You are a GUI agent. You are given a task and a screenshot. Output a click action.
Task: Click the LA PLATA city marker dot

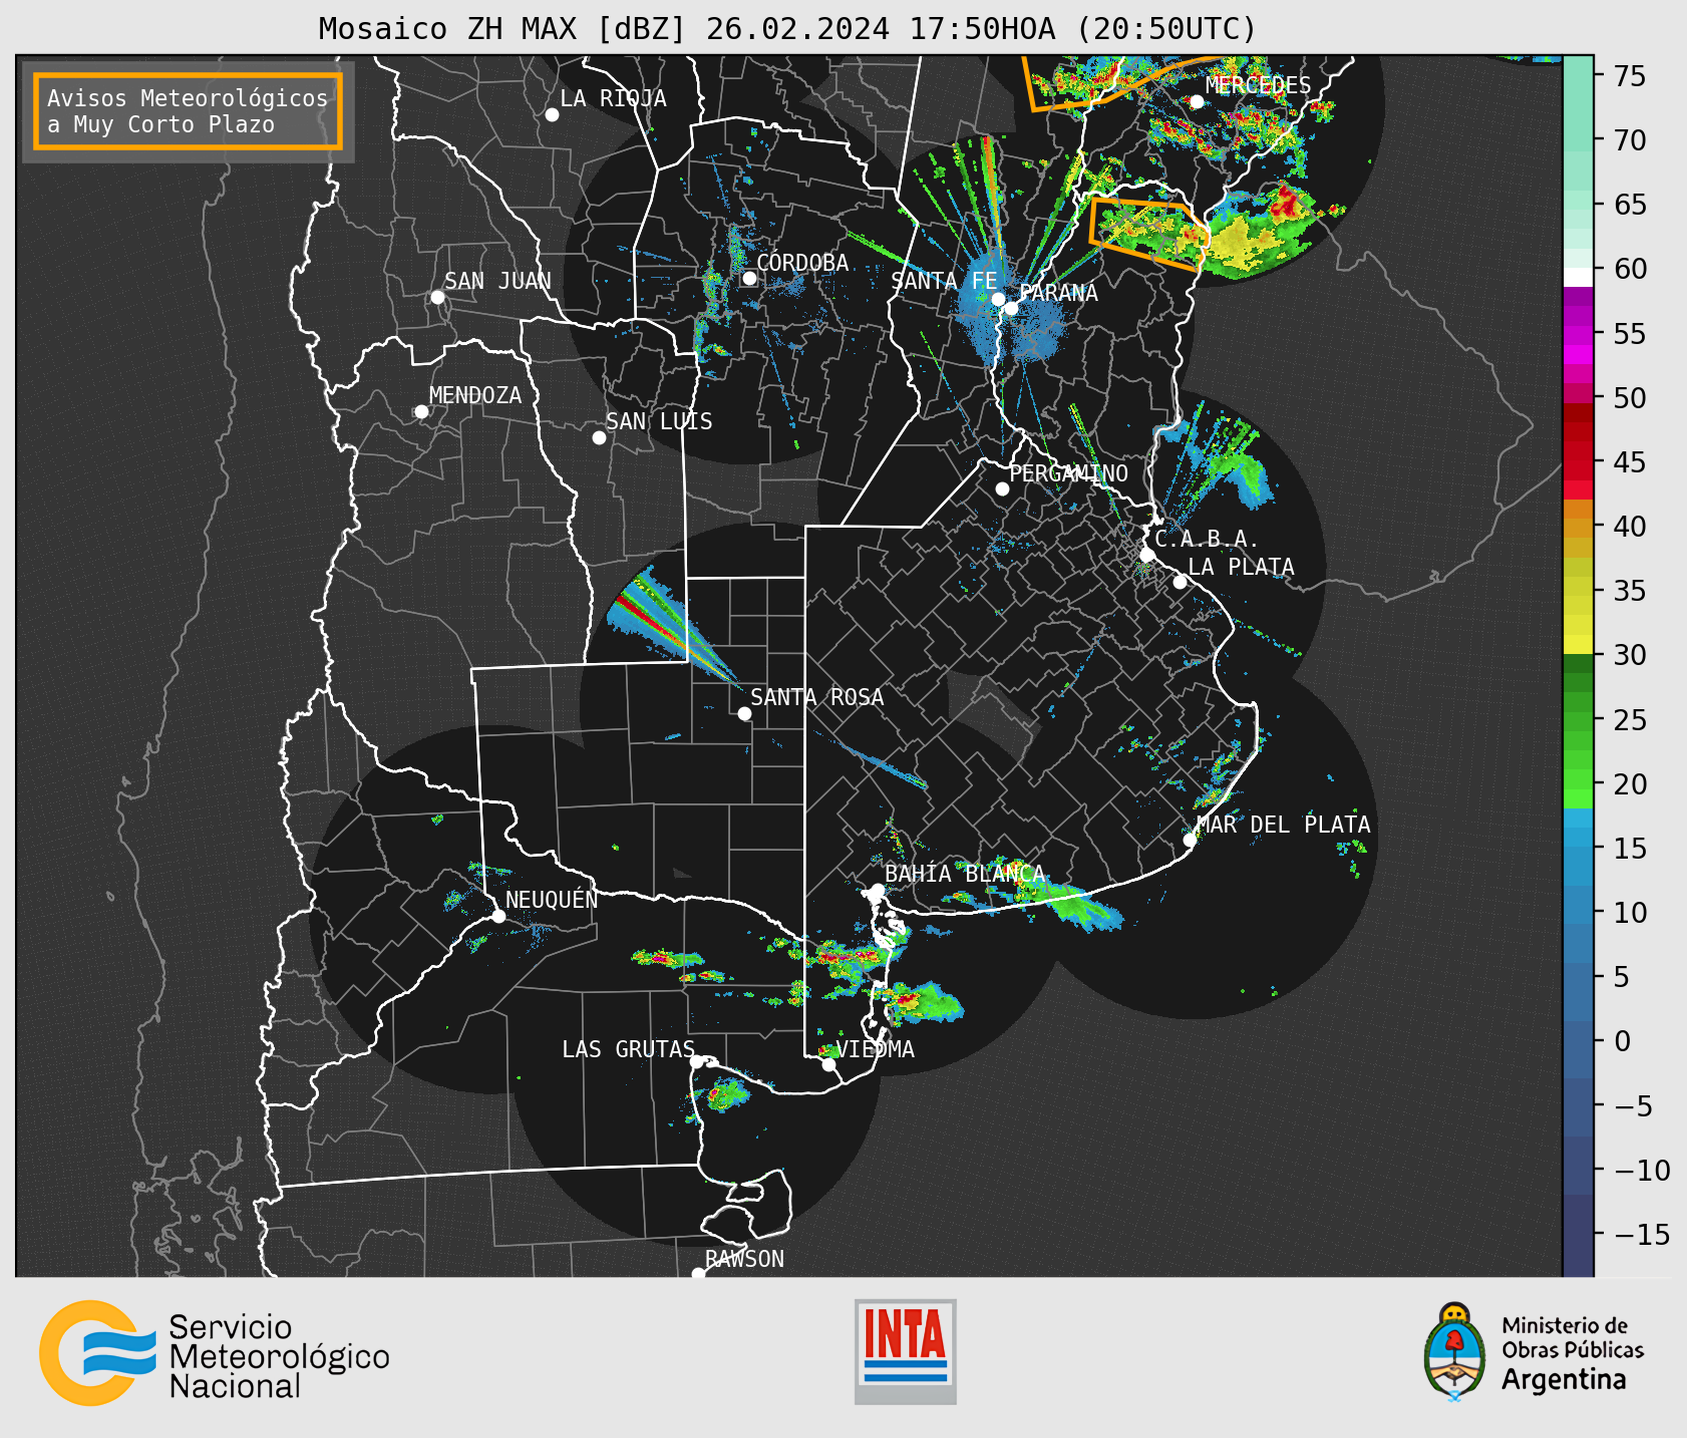(1180, 582)
